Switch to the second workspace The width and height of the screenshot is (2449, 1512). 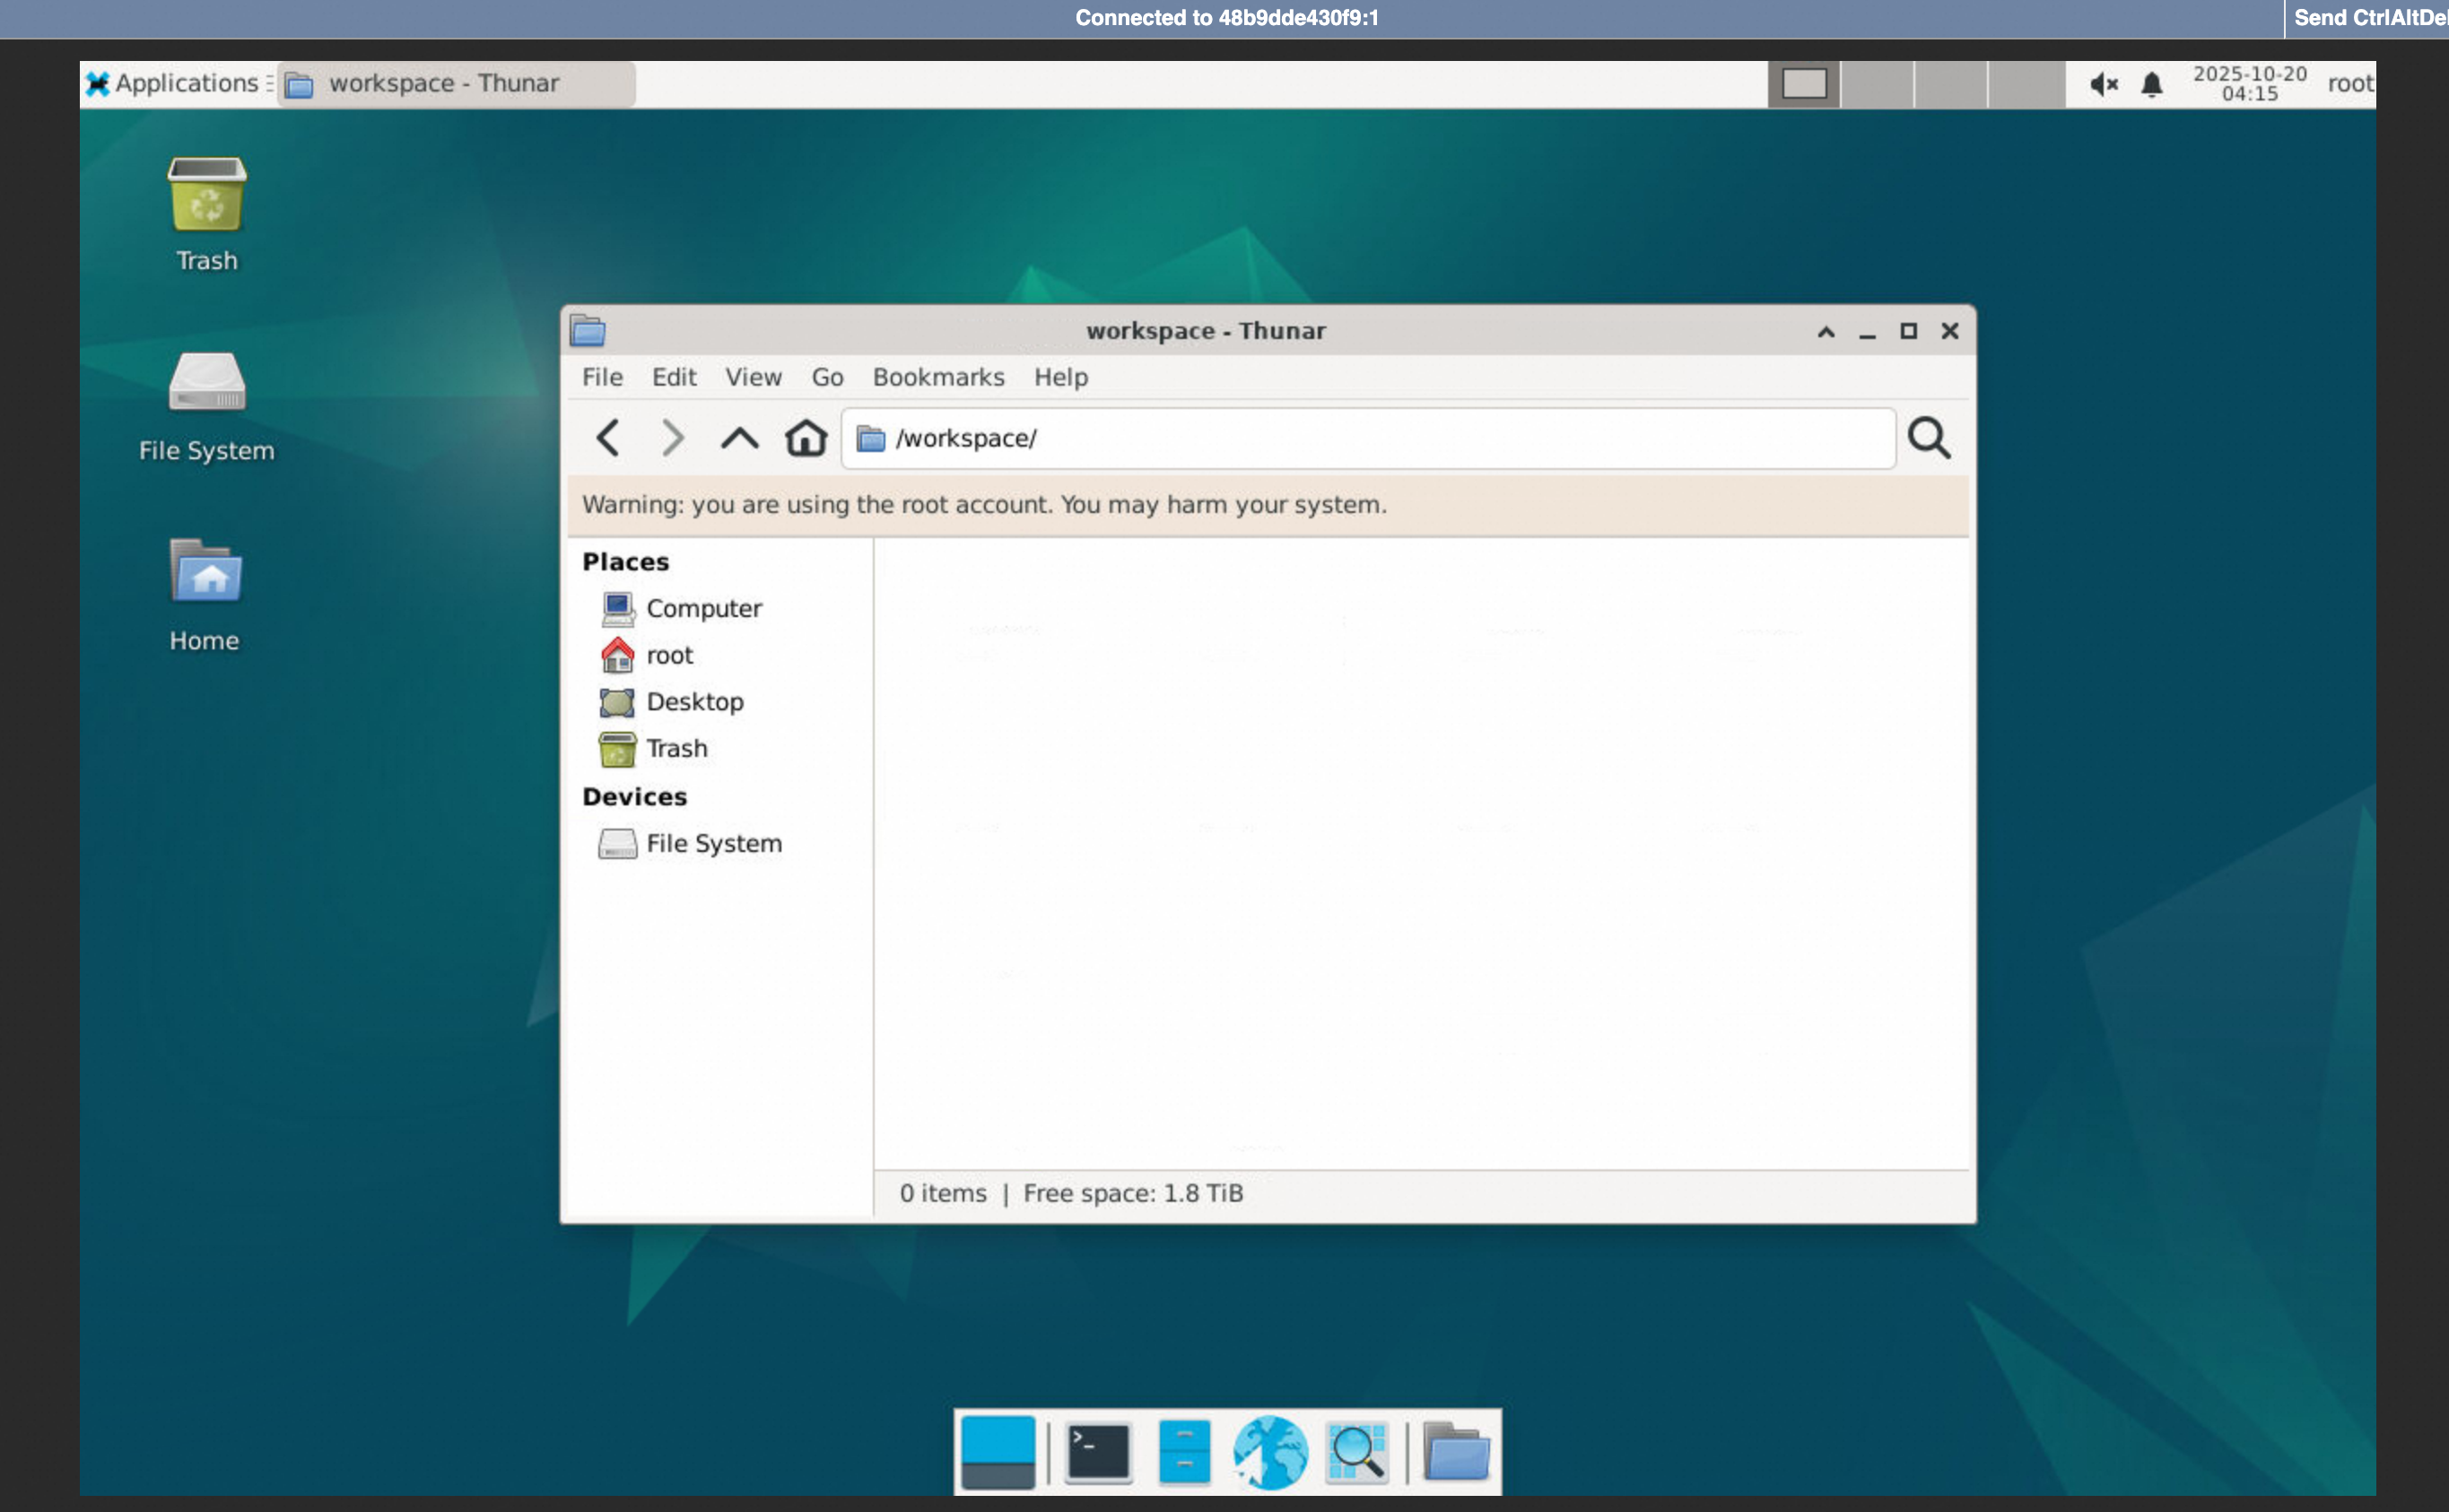coord(1877,84)
